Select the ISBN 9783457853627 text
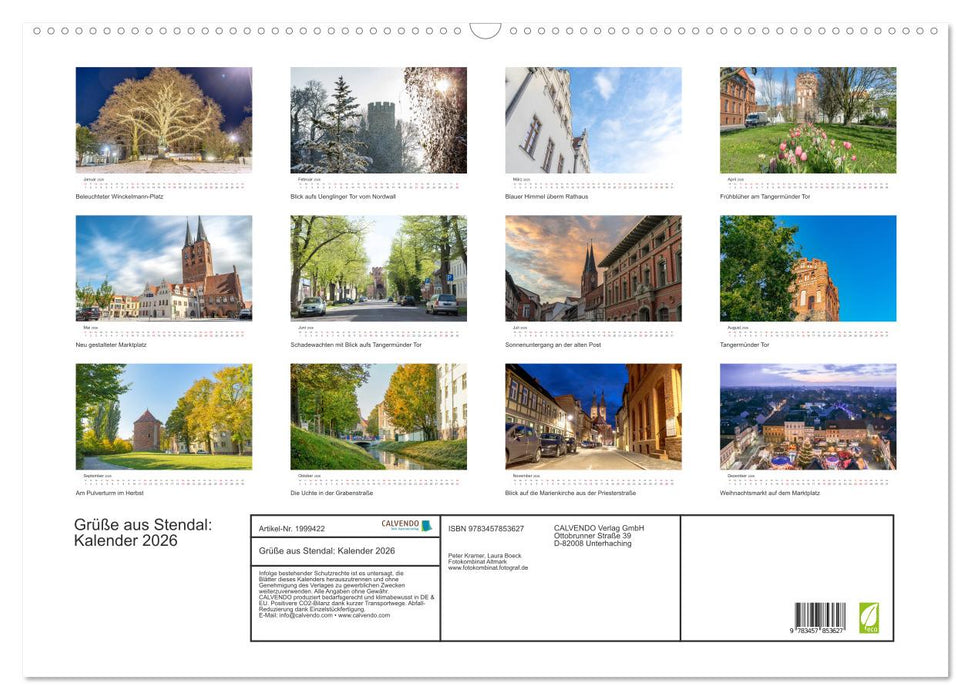The width and height of the screenshot is (971, 700). (x=486, y=528)
